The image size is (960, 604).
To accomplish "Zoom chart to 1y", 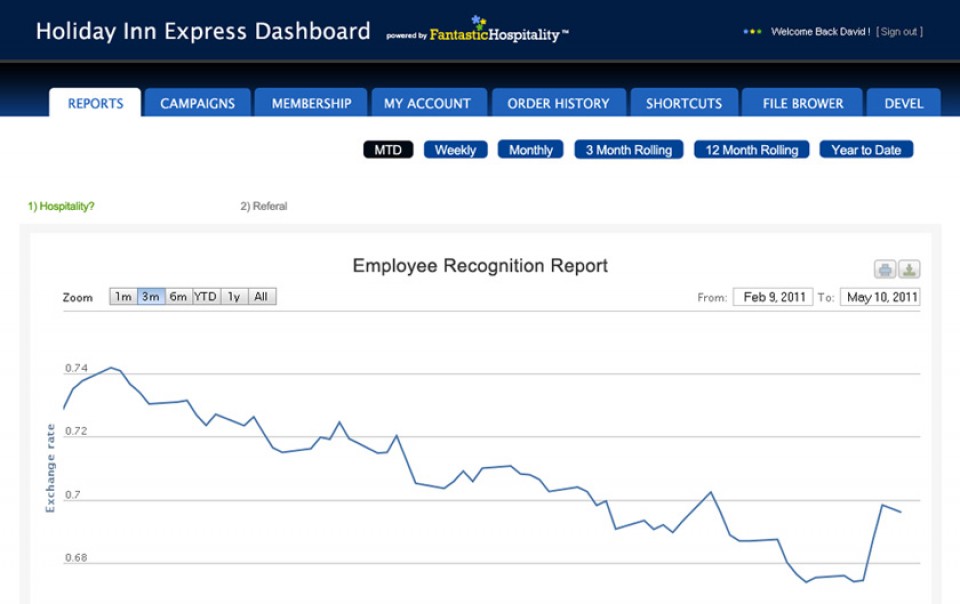I will pyautogui.click(x=233, y=297).
